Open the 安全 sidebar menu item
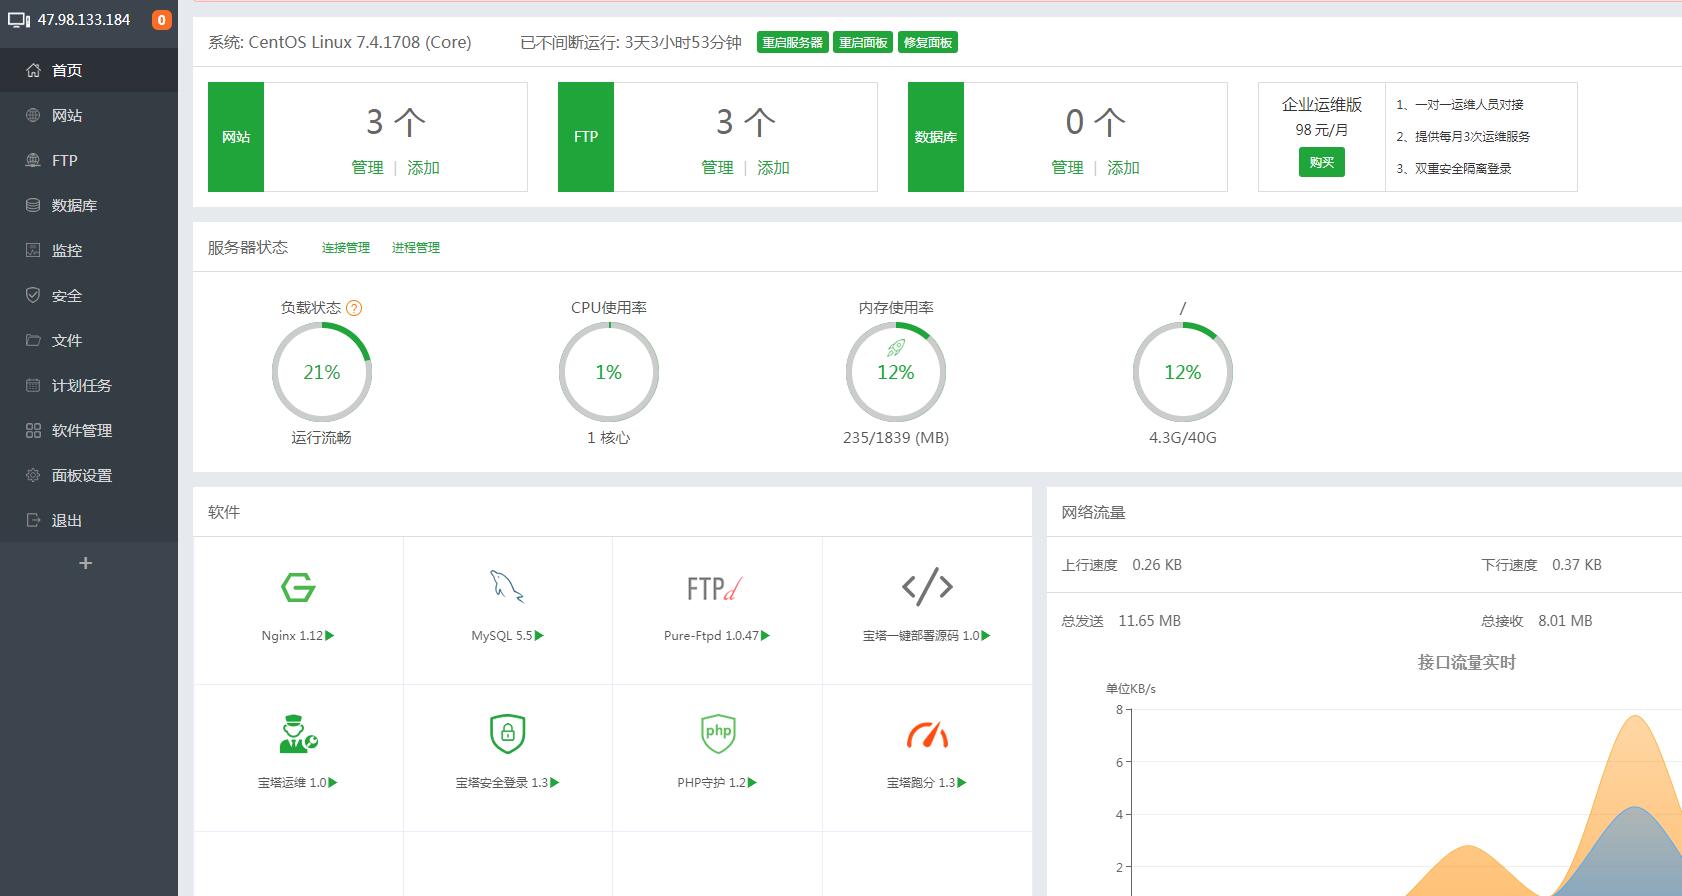The width and height of the screenshot is (1682, 896). click(89, 295)
